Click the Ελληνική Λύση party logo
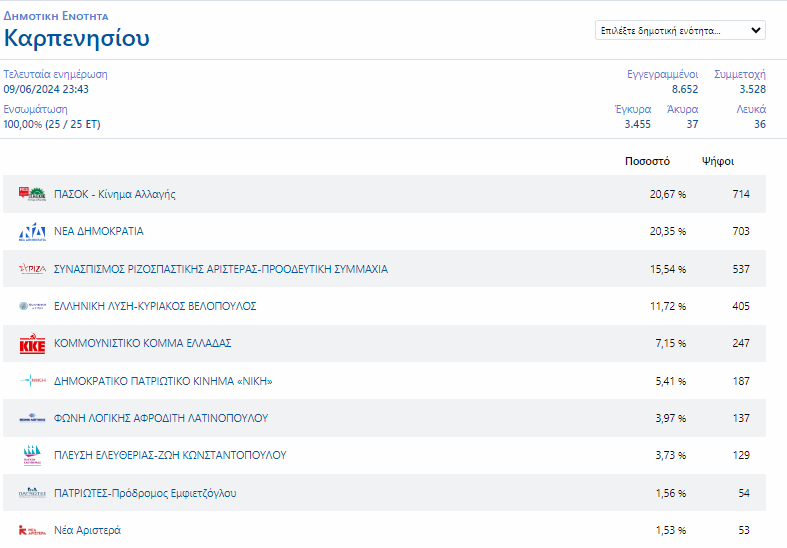 tap(32, 306)
